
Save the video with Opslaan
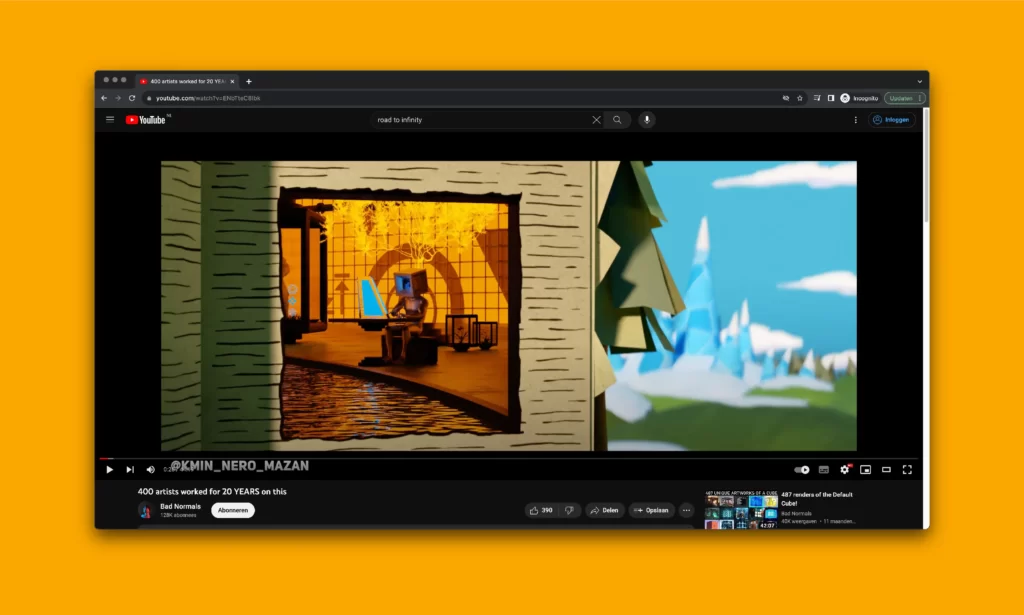point(651,511)
